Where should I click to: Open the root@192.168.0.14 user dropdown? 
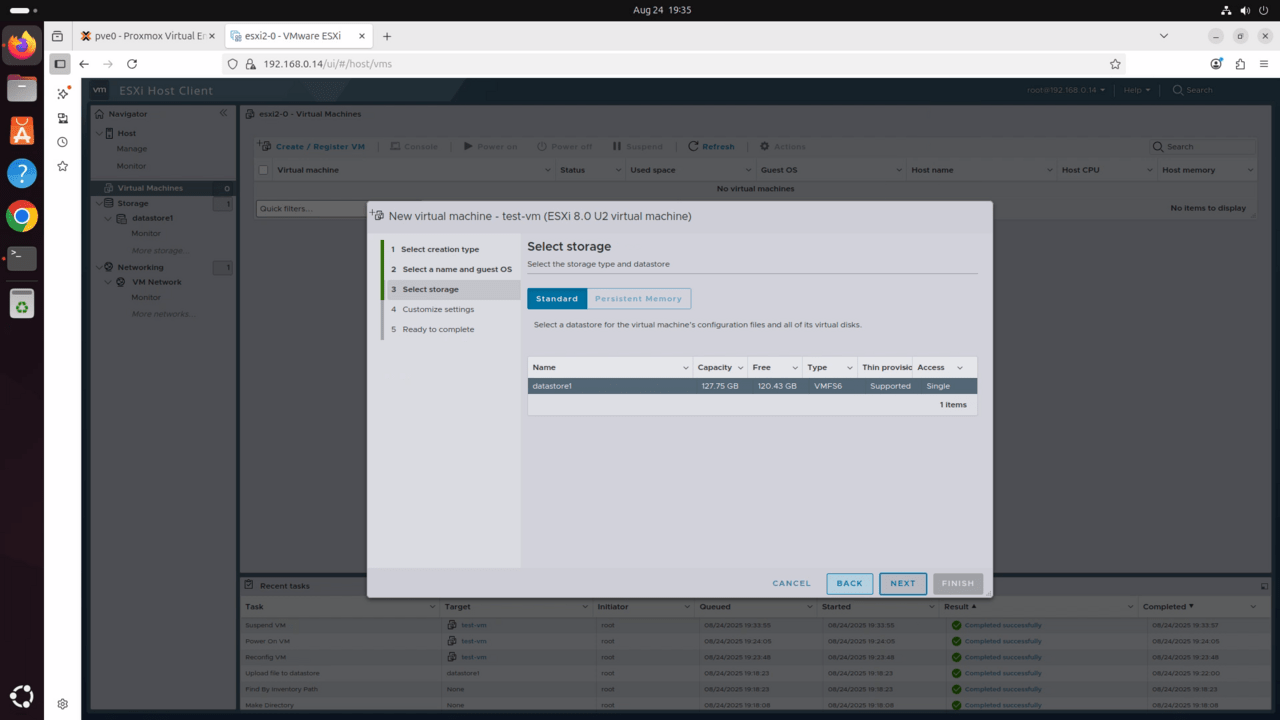pyautogui.click(x=1066, y=90)
